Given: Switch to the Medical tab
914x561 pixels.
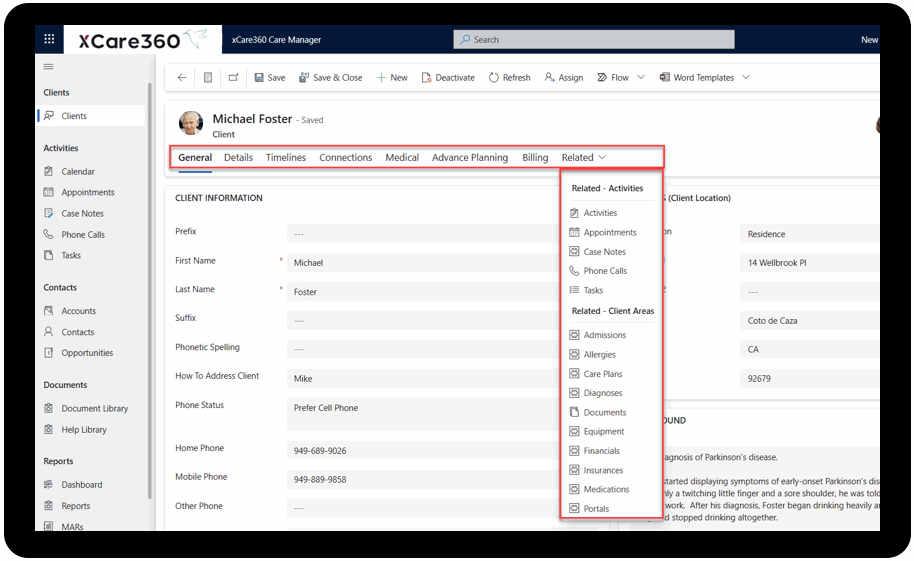Looking at the screenshot, I should click(x=402, y=157).
